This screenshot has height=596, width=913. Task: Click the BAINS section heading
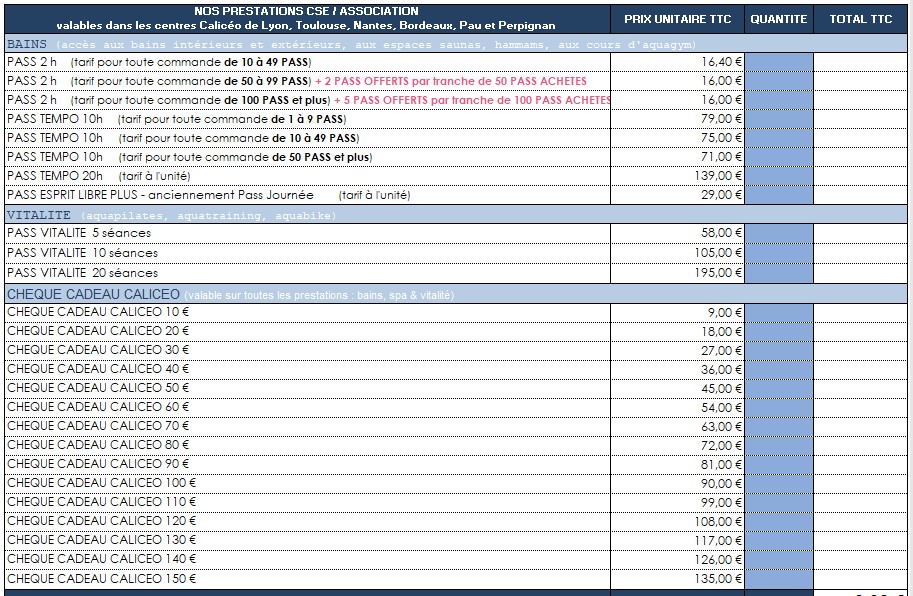pos(27,44)
